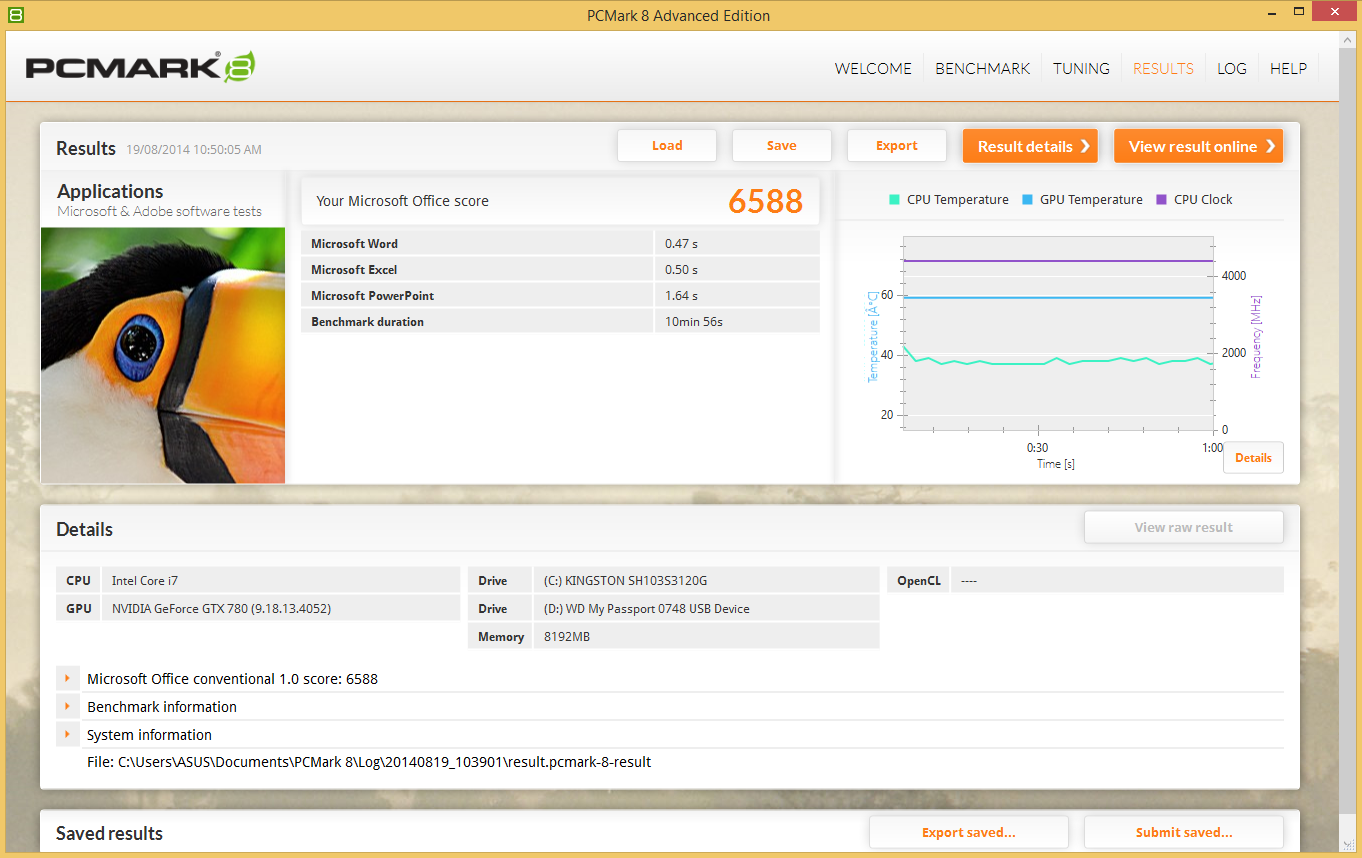
Task: Open the WELCOME tab
Action: (x=873, y=68)
